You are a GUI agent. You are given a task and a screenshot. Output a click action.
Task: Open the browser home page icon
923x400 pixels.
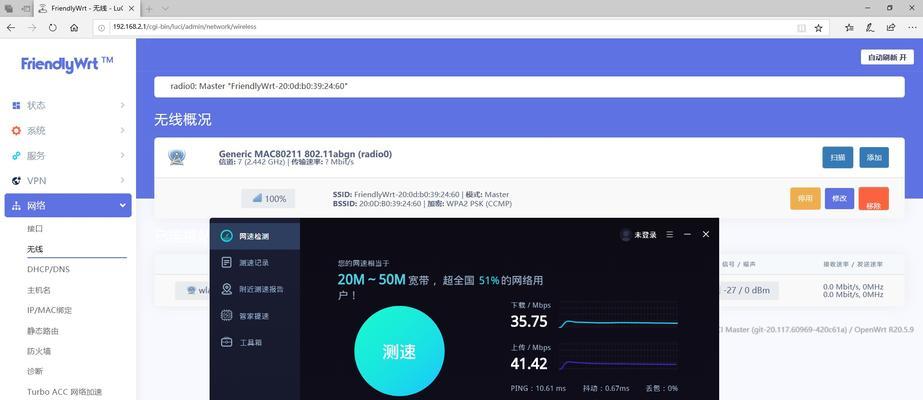(74, 28)
